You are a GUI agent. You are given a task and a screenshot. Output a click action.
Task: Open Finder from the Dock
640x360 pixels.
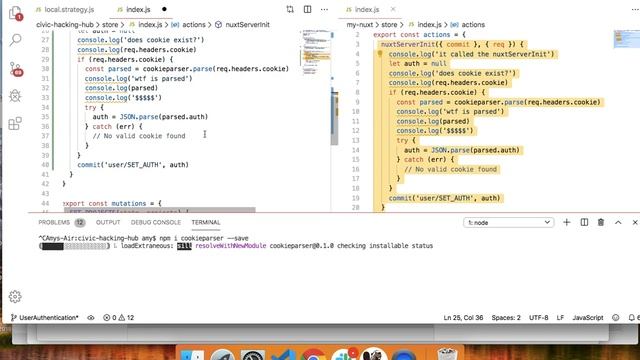pyautogui.click(x=192, y=356)
